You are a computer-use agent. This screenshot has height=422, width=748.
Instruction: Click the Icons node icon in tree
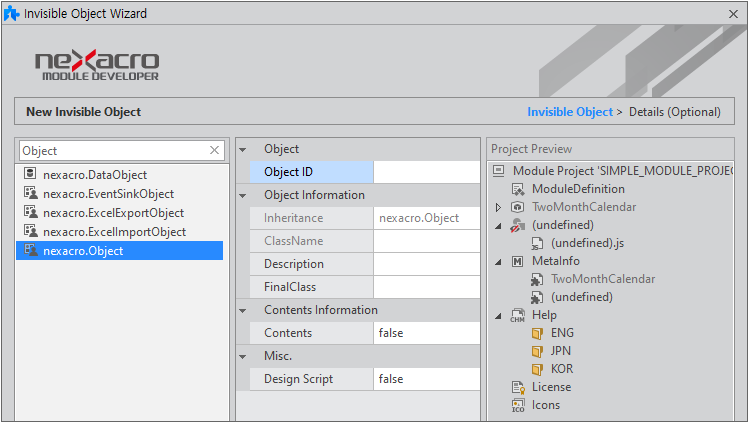click(518, 405)
